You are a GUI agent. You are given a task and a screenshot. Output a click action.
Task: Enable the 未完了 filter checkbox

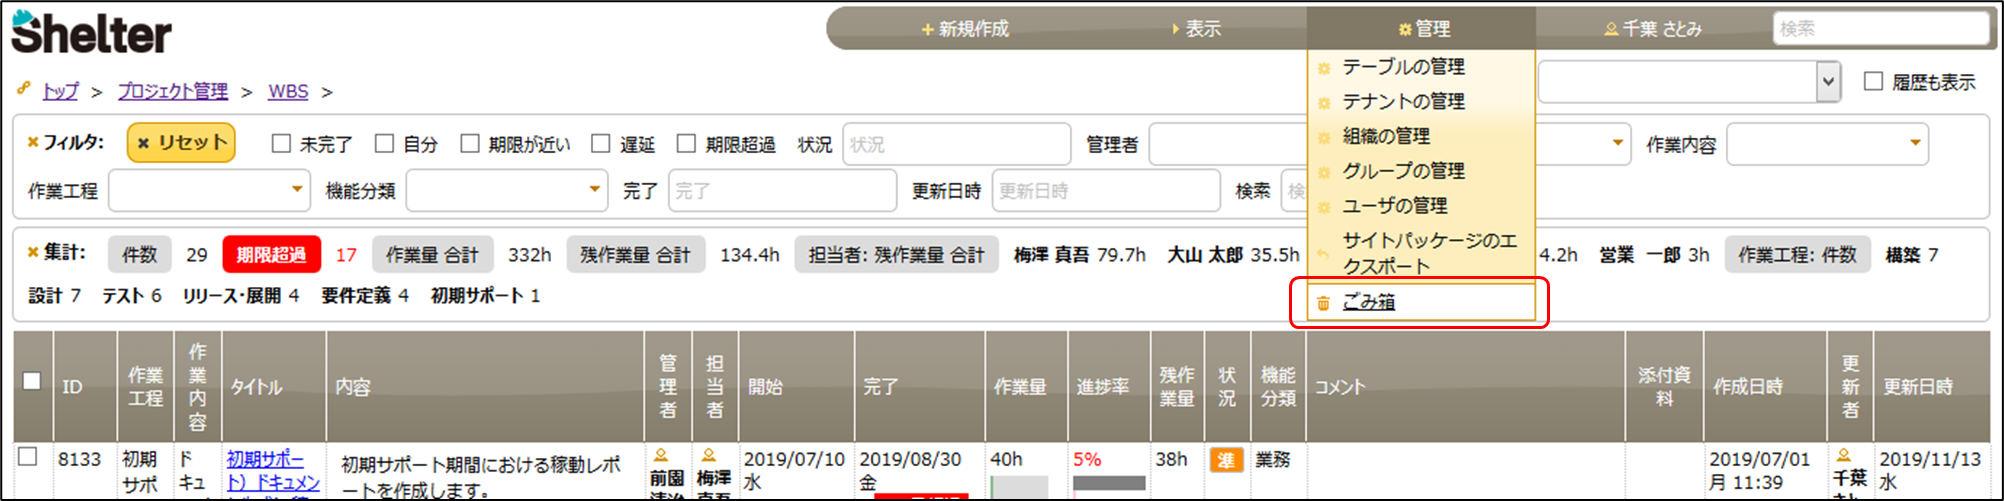(x=281, y=144)
